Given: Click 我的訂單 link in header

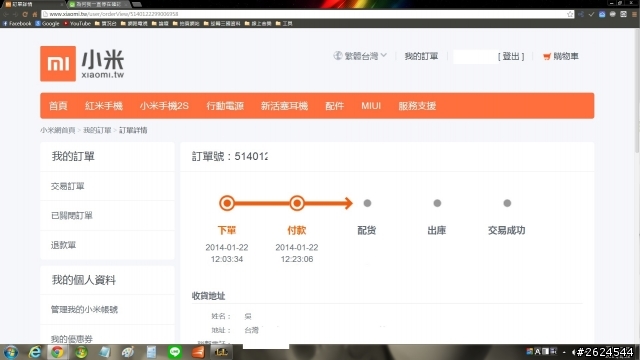Looking at the screenshot, I should (x=421, y=56).
